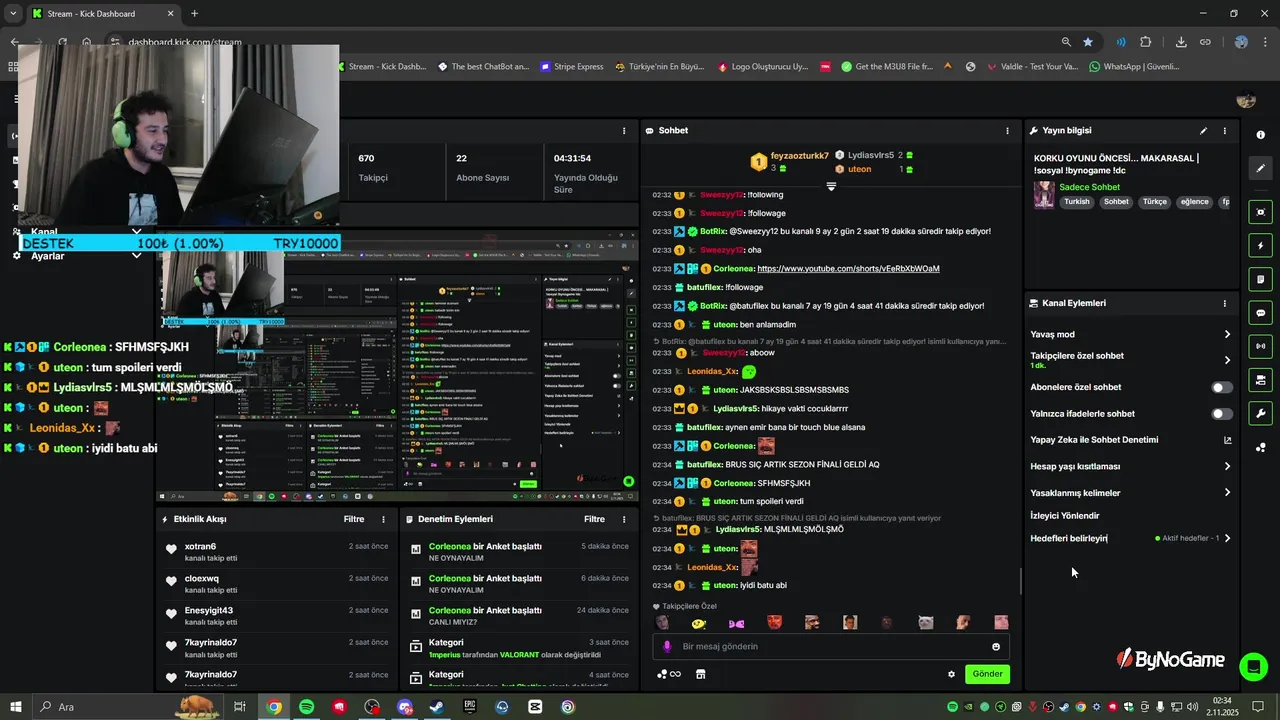Image resolution: width=1280 pixels, height=720 pixels.
Task: Edit stream info with the Yayın bilgisi pencil
Action: pyautogui.click(x=1203, y=131)
